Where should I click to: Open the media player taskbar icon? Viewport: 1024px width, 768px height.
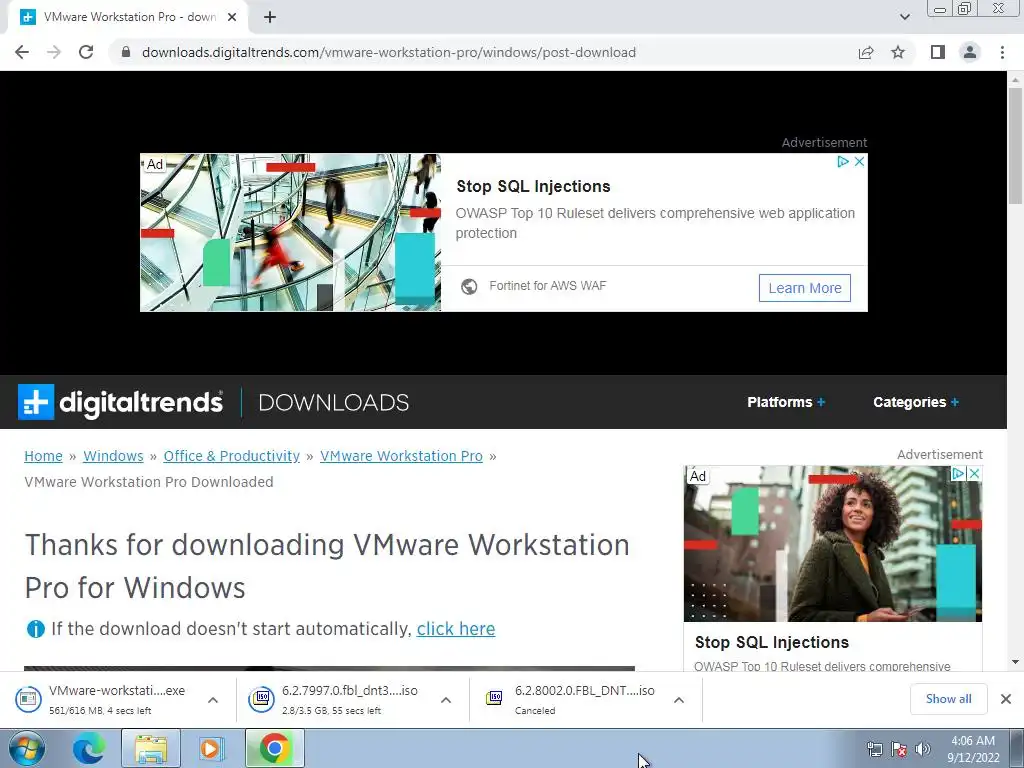click(211, 748)
